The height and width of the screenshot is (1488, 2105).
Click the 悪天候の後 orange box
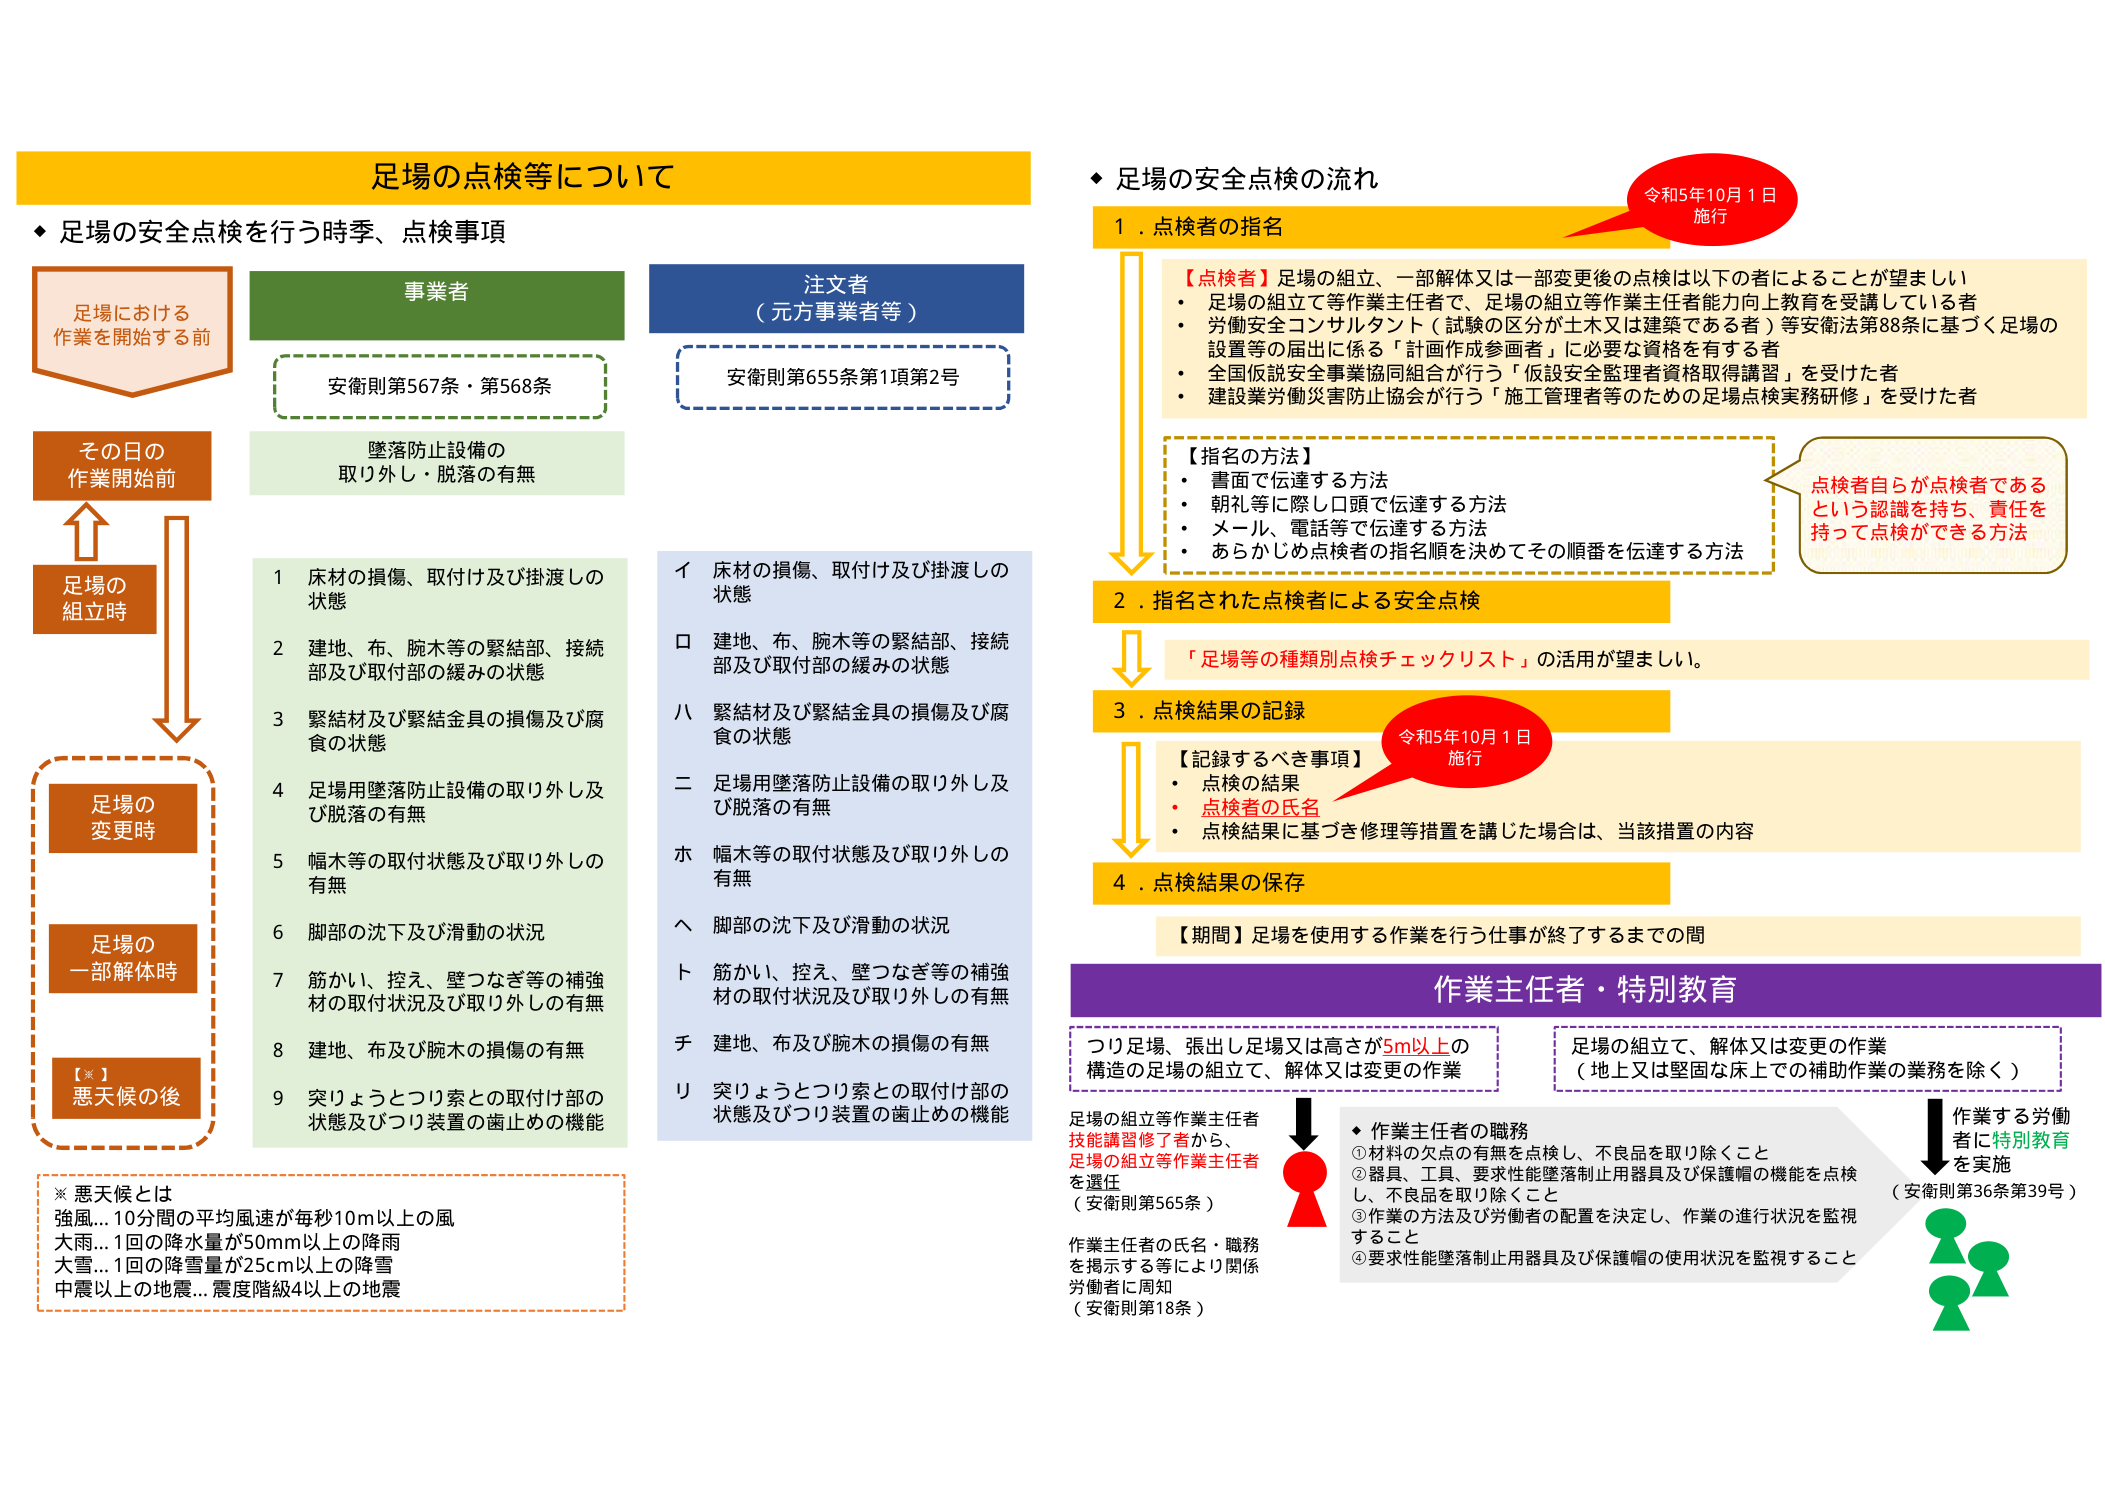point(126,1087)
